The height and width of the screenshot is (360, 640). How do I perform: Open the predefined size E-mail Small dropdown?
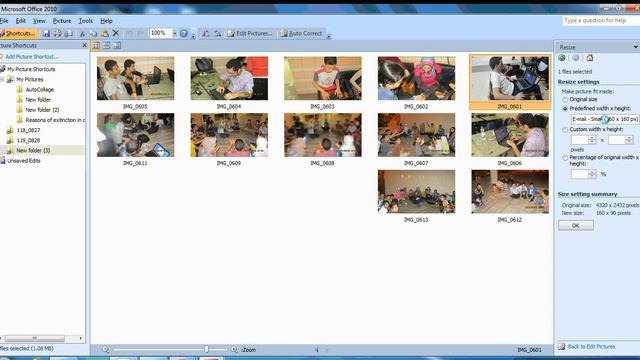click(x=605, y=119)
